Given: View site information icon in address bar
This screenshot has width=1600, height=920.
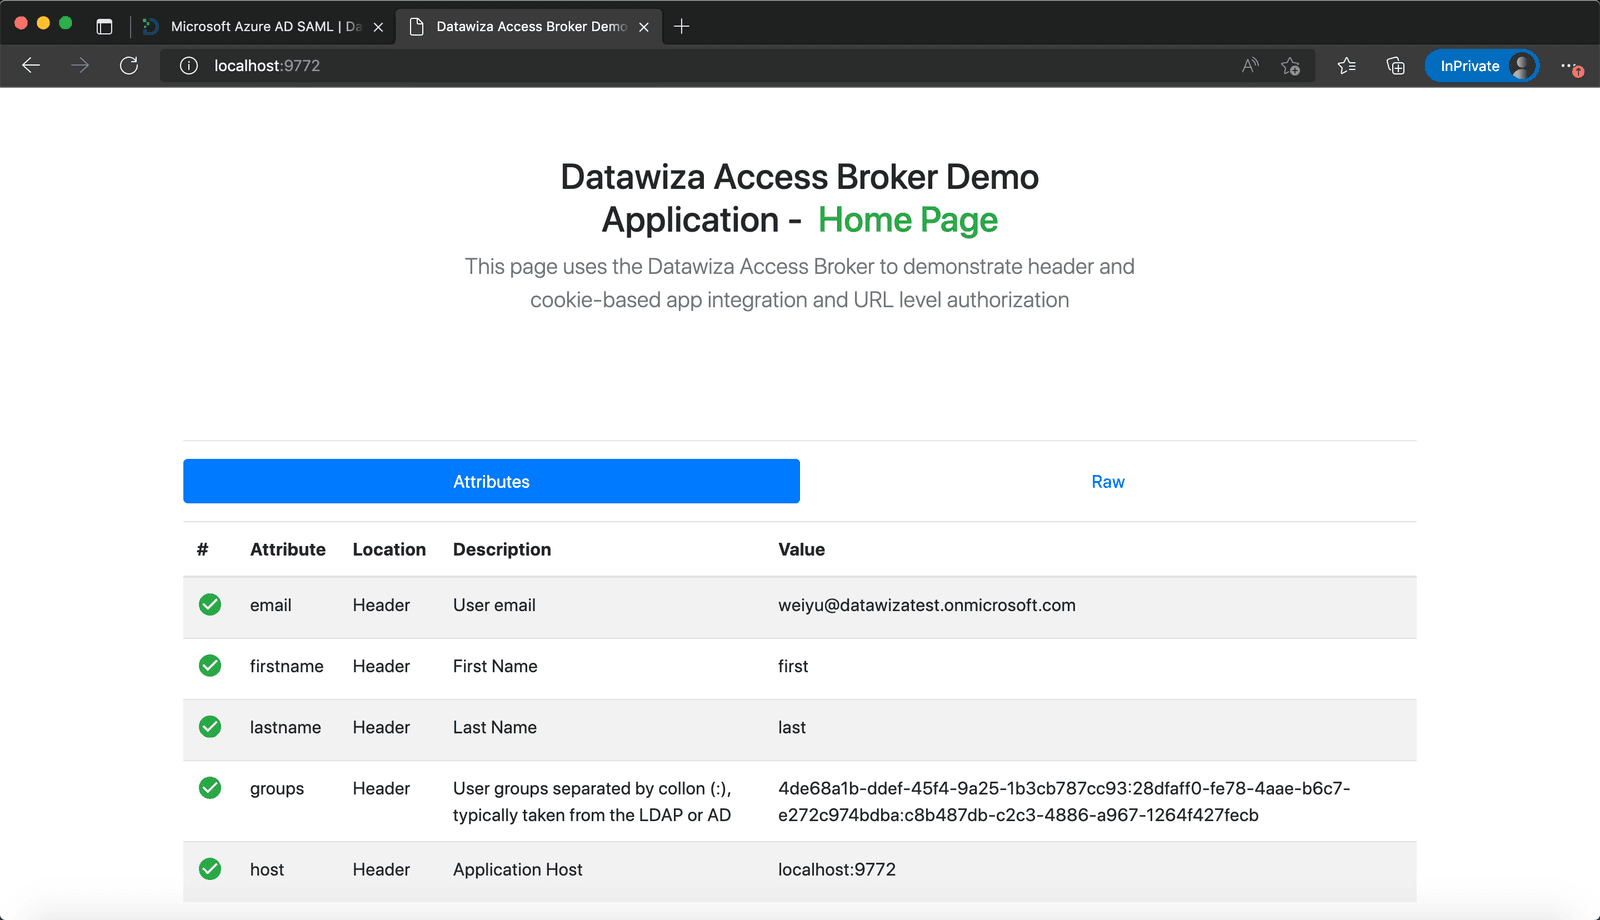Looking at the screenshot, I should (188, 66).
